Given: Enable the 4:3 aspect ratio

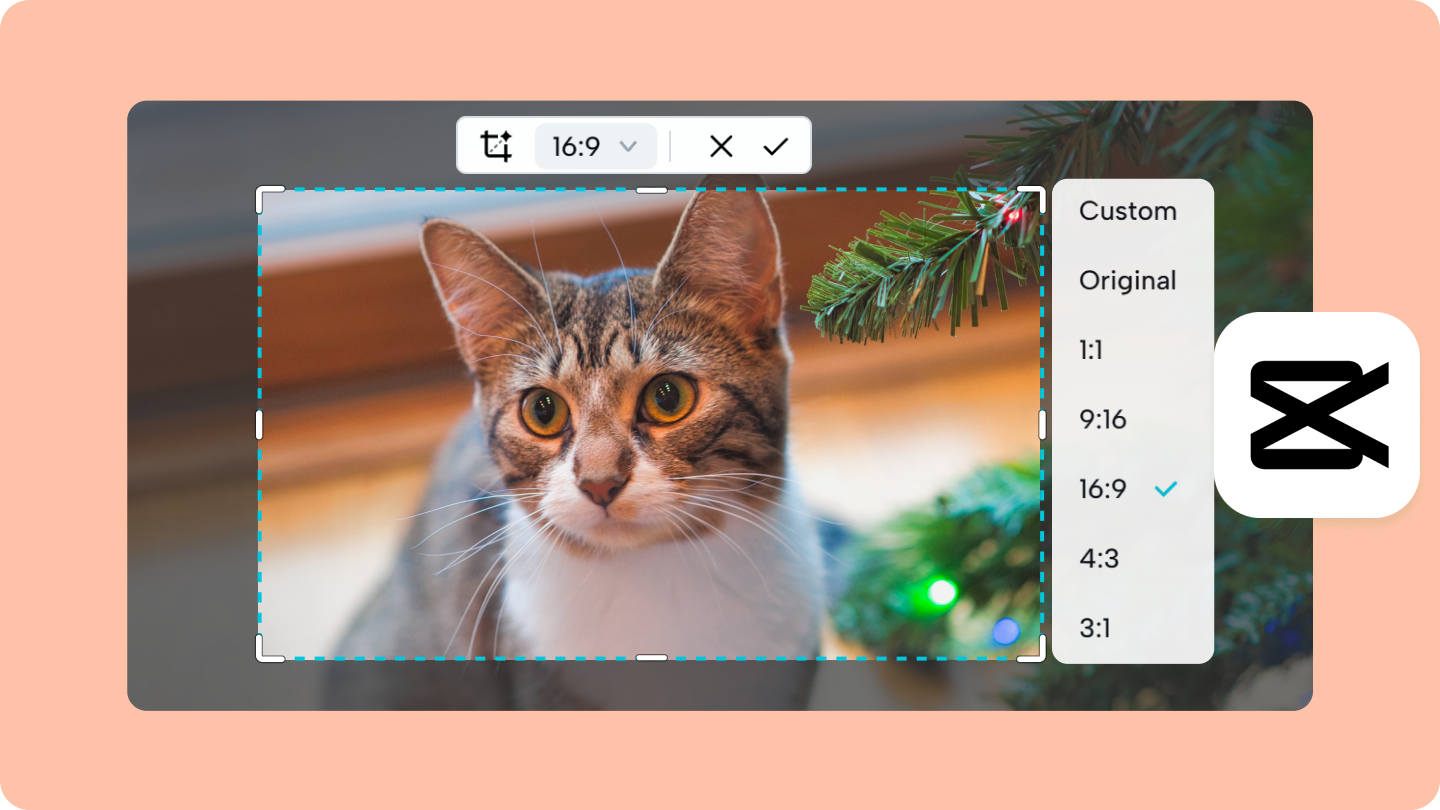Looking at the screenshot, I should point(1100,559).
